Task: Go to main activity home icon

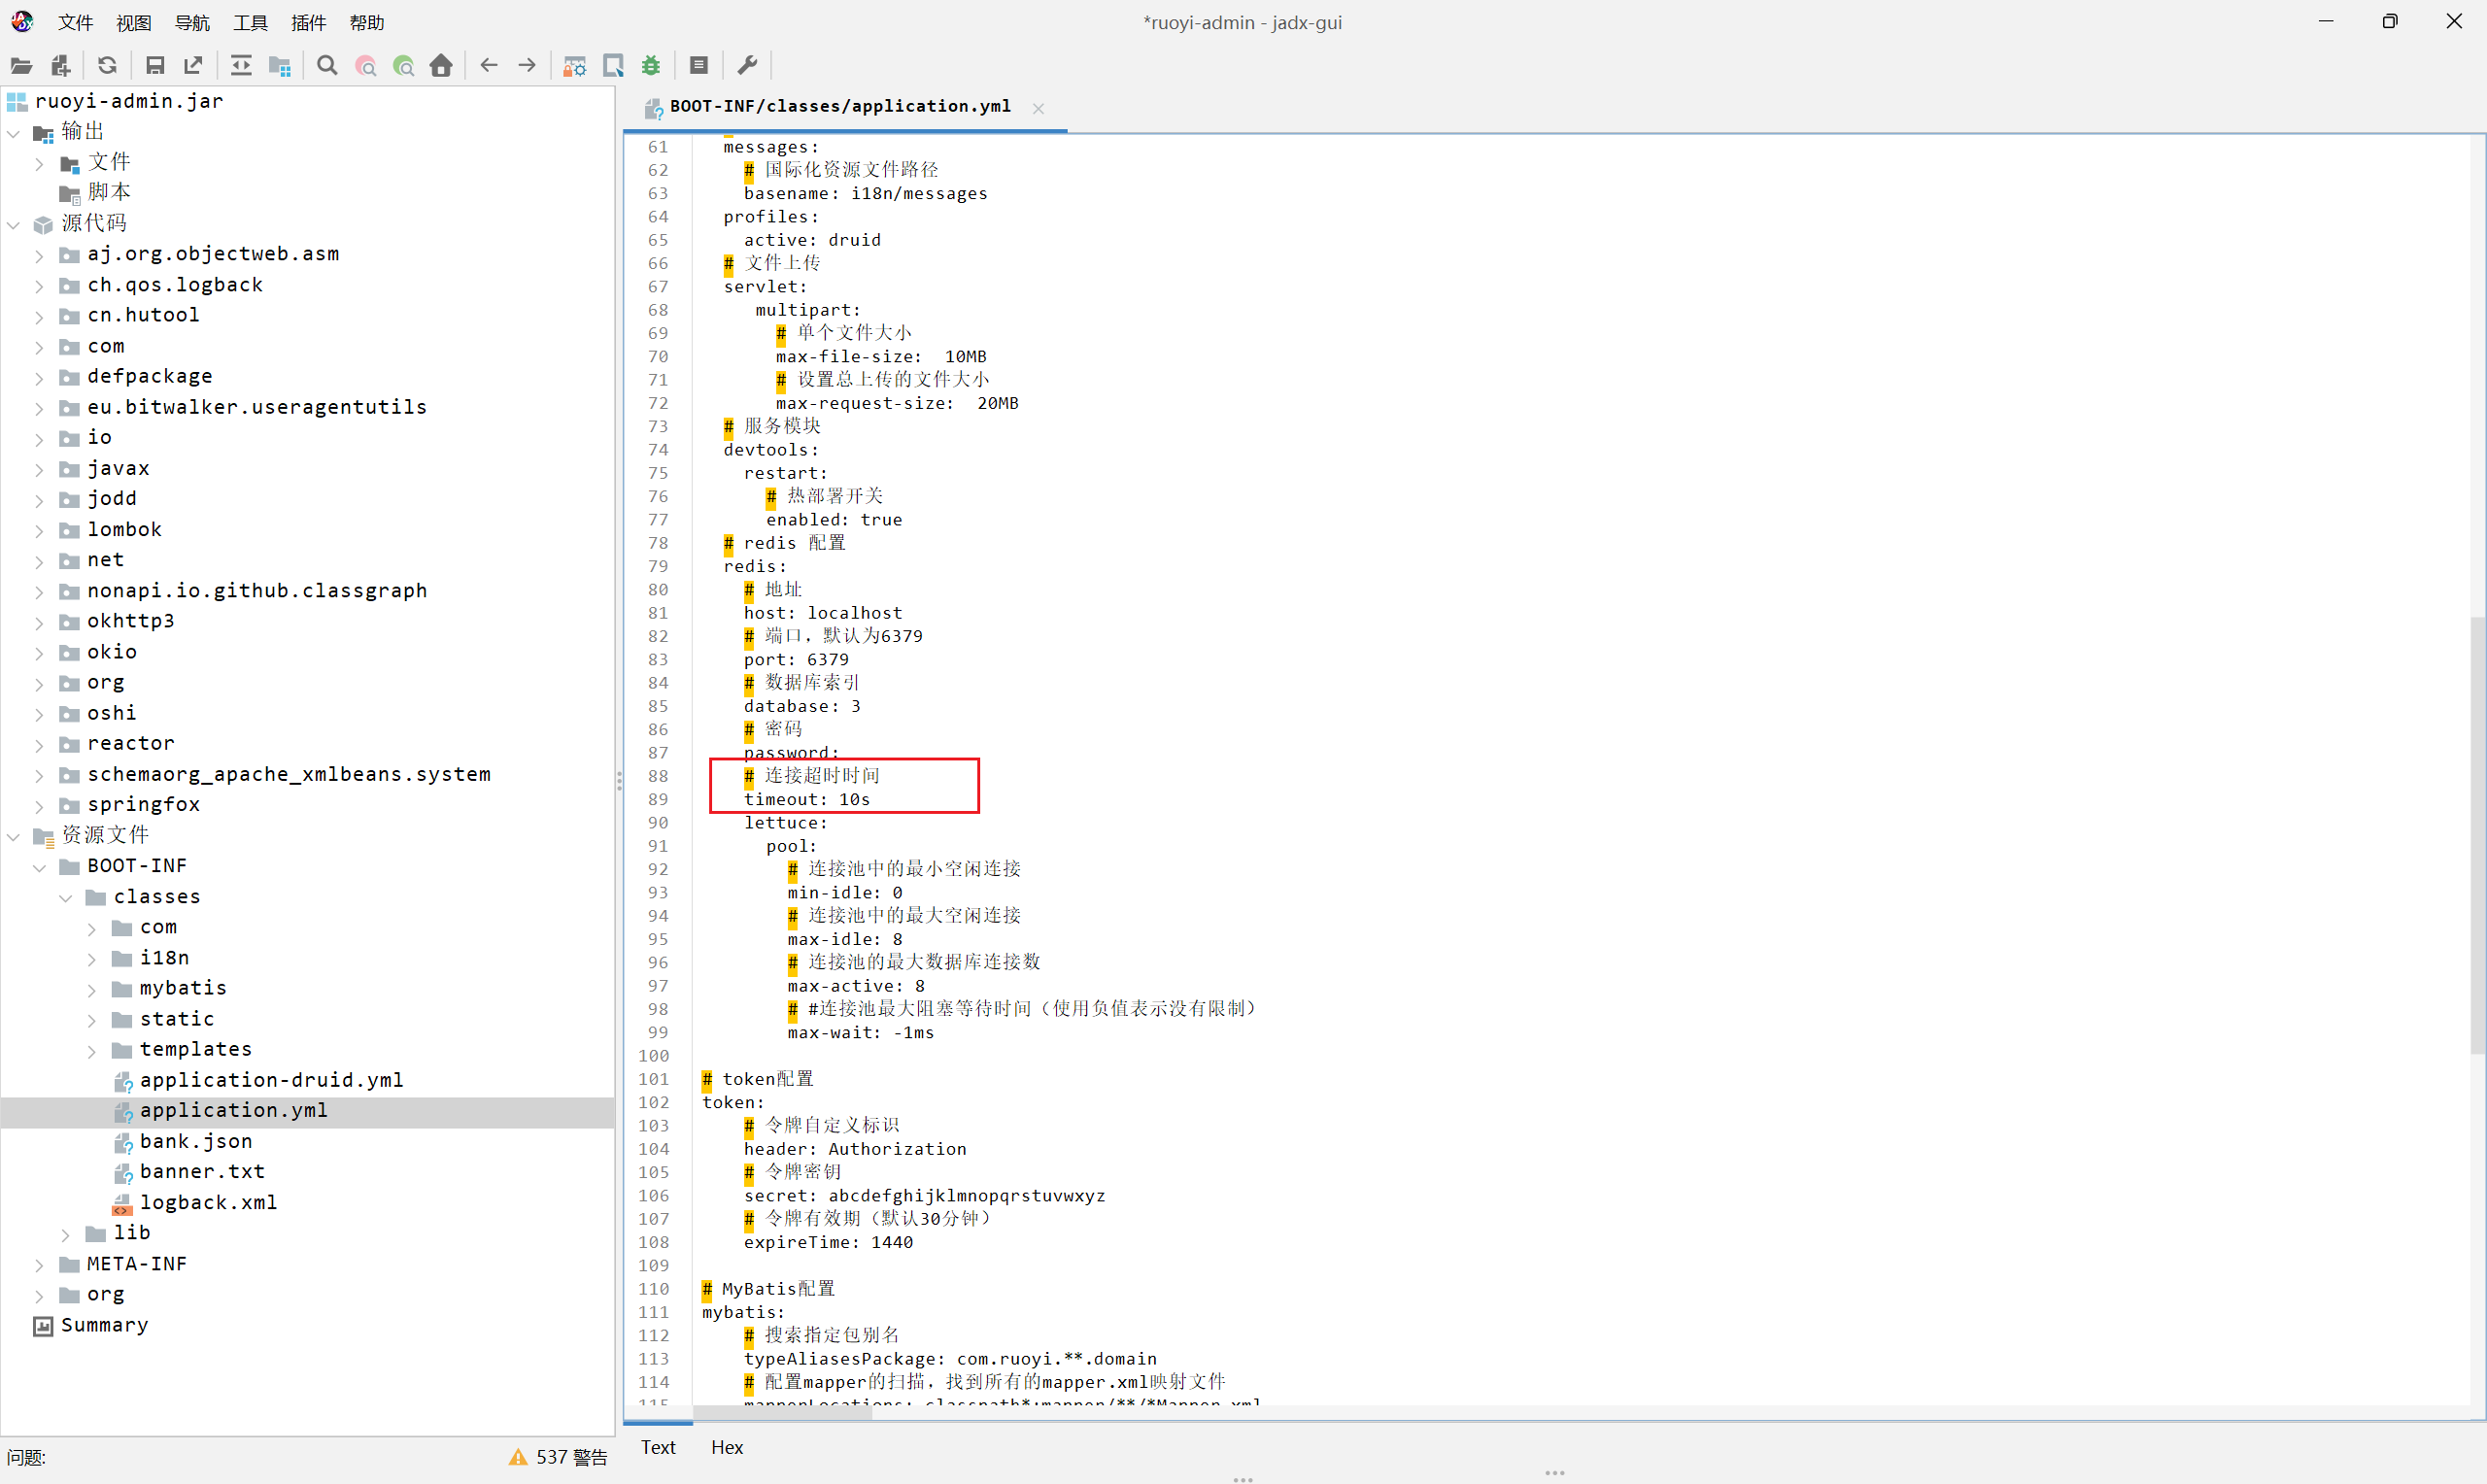Action: pyautogui.click(x=441, y=66)
